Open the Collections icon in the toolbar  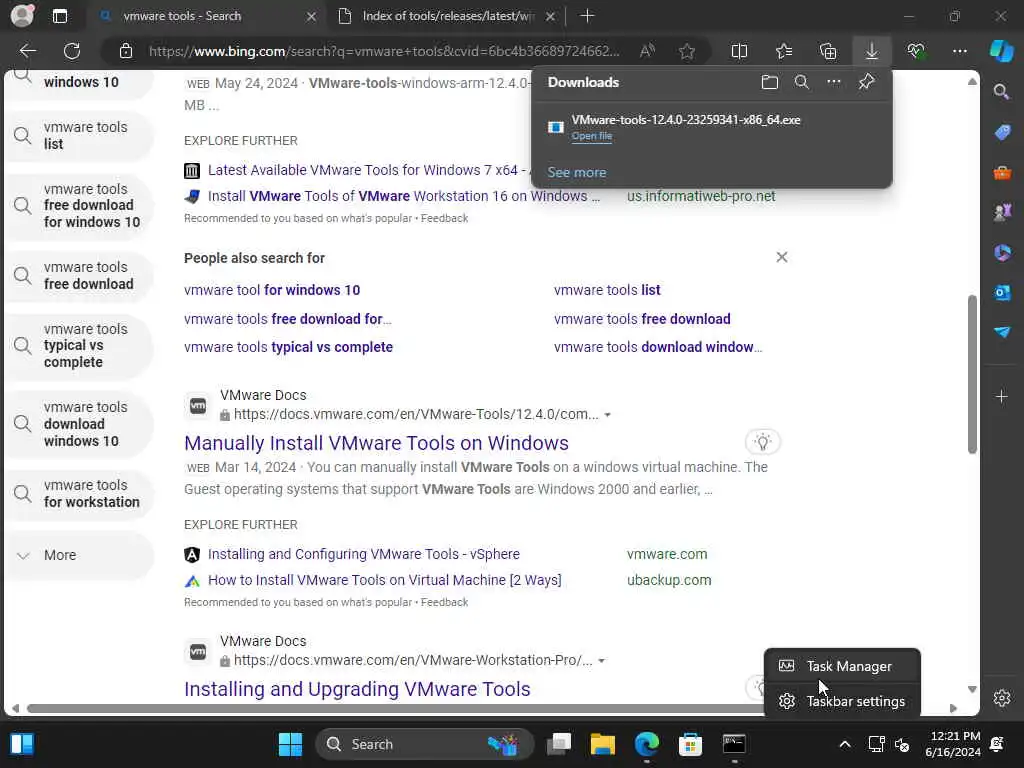tap(828, 51)
